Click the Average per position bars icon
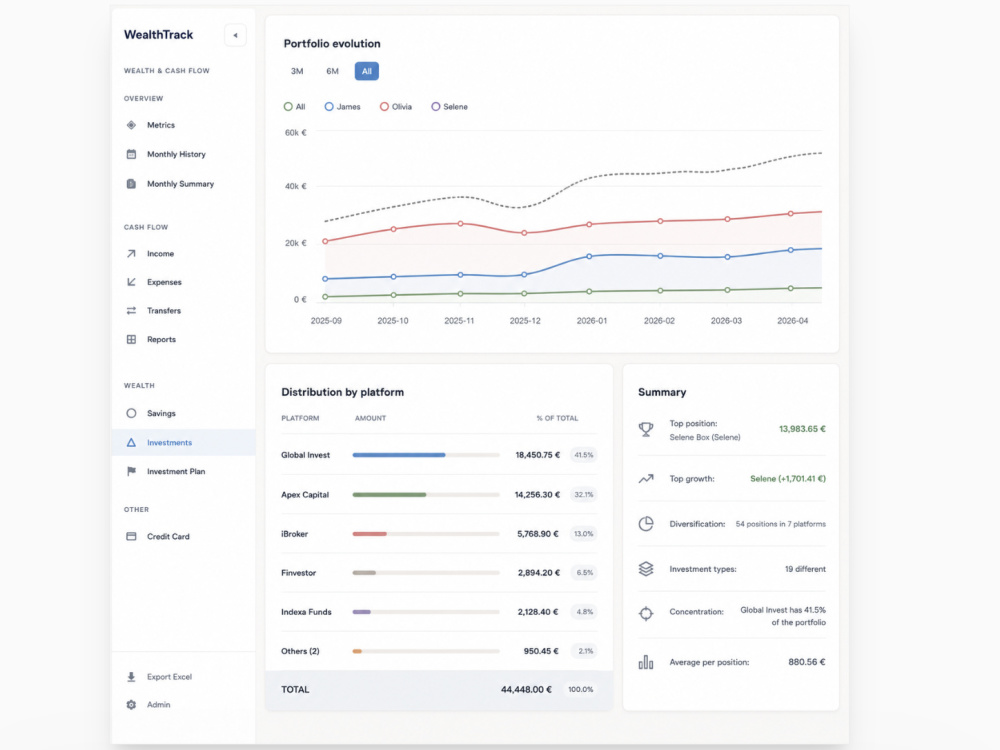Screen dimensions: 1000x750 tap(646, 662)
